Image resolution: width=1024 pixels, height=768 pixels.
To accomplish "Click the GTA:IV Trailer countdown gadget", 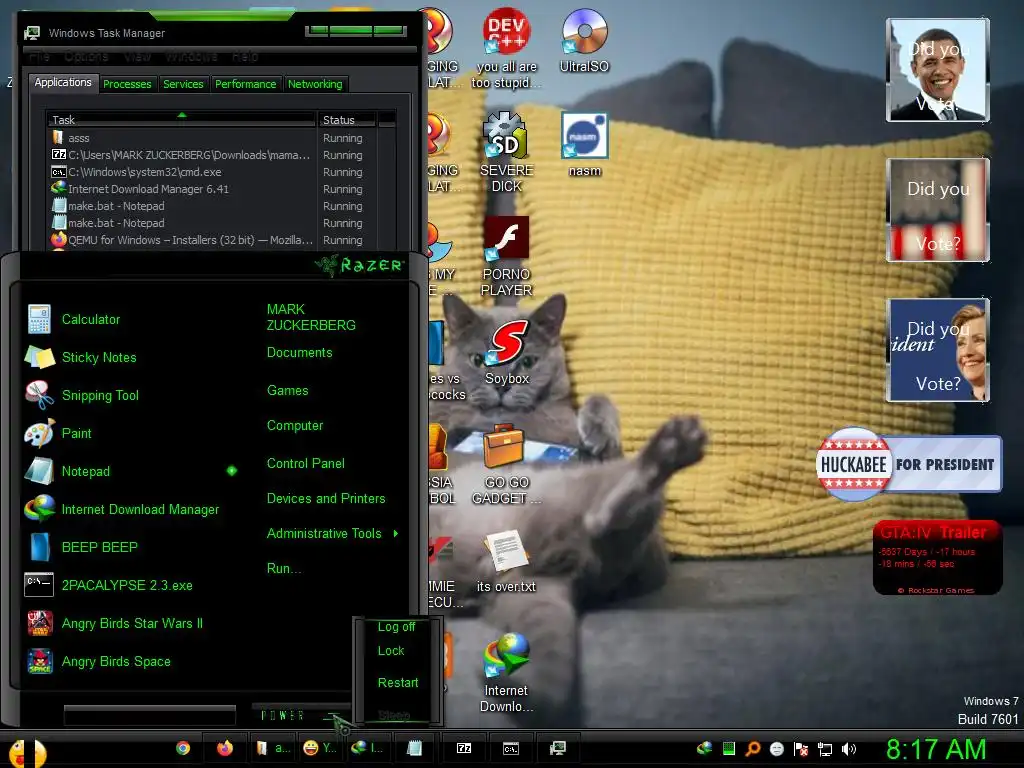I will (937, 557).
